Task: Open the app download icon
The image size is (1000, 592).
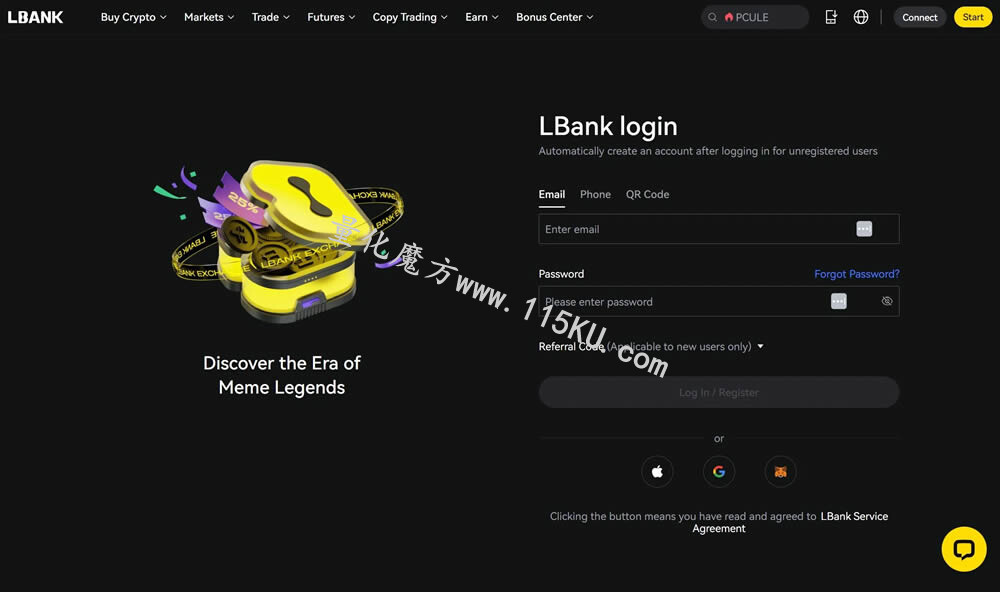Action: coord(831,17)
